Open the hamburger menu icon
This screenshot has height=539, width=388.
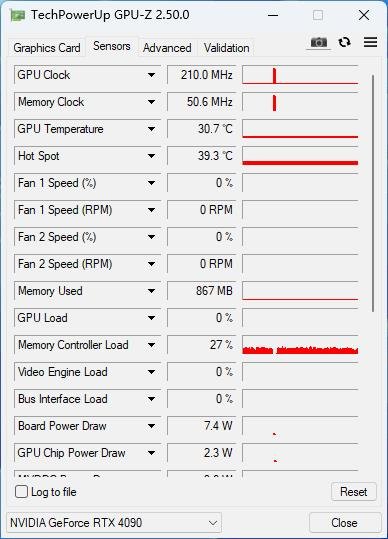pos(370,42)
